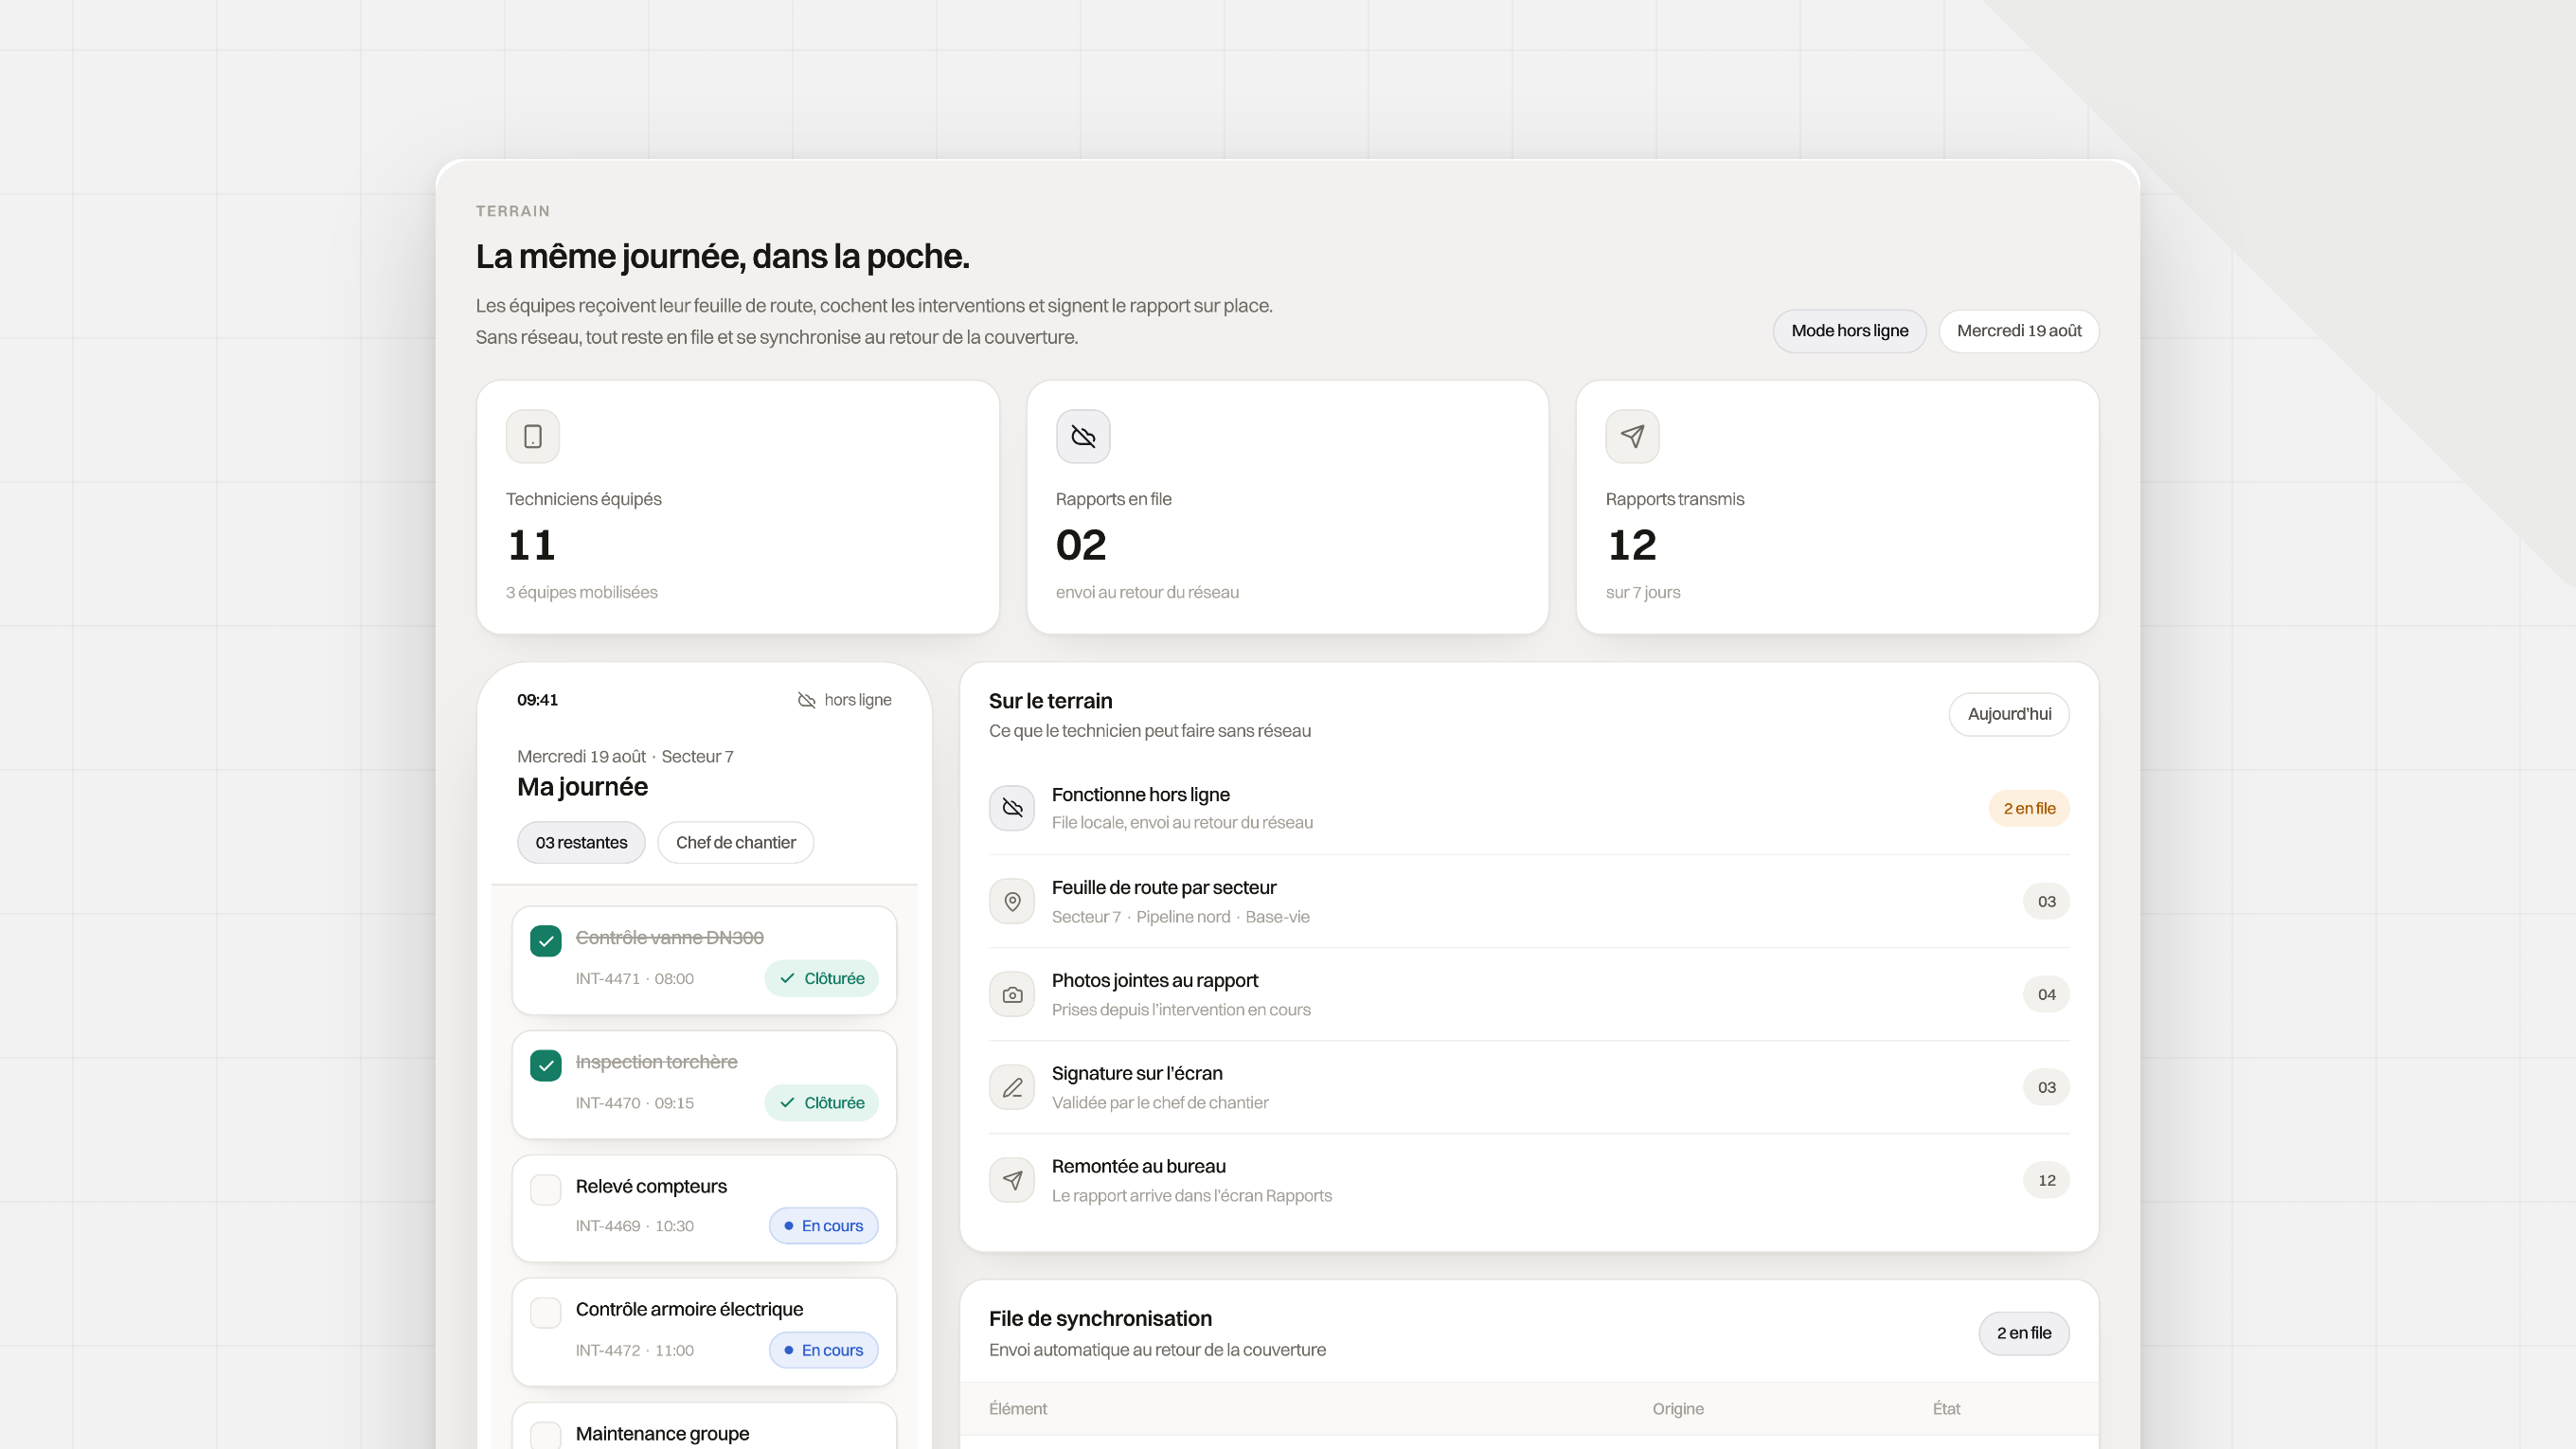2576x1449 pixels.
Task: Click the Sur le terrain heading
Action: (1050, 701)
